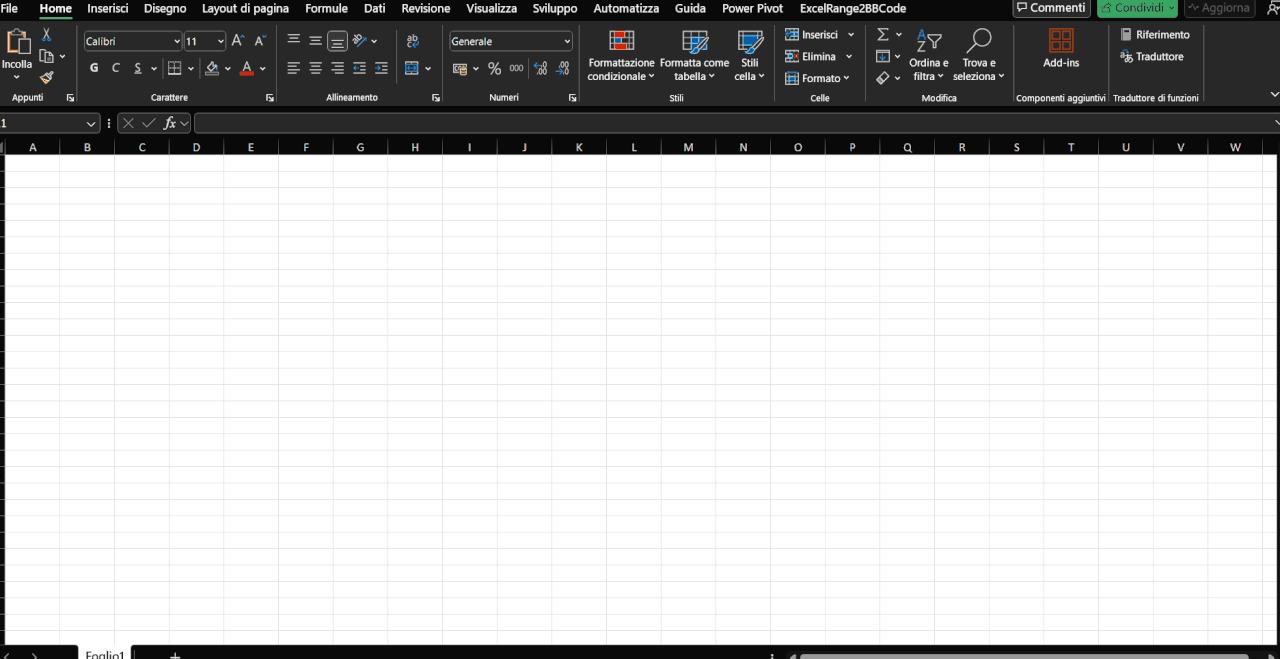Image resolution: width=1280 pixels, height=659 pixels.
Task: Toggle left horizontal text alignment
Action: pyautogui.click(x=294, y=68)
